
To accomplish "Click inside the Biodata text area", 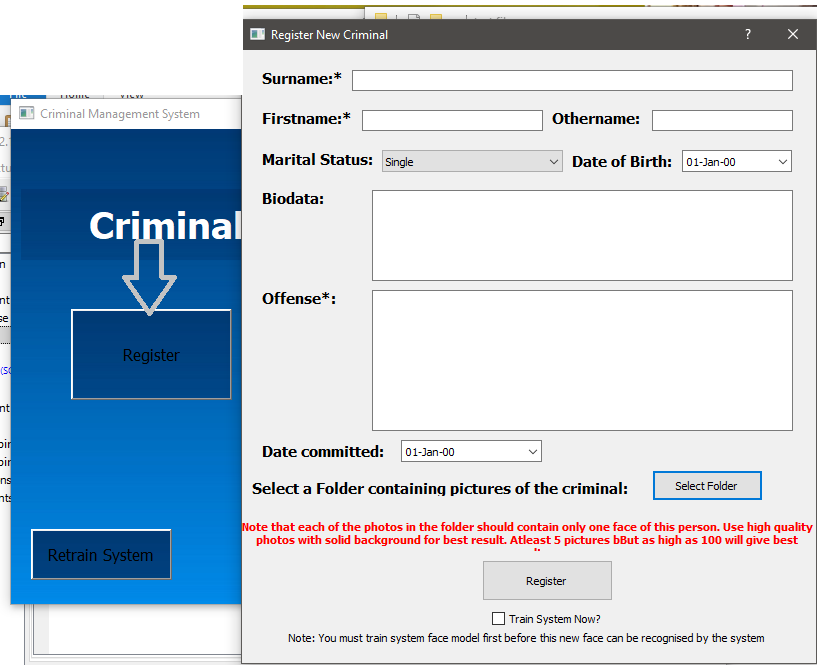I will tap(582, 236).
